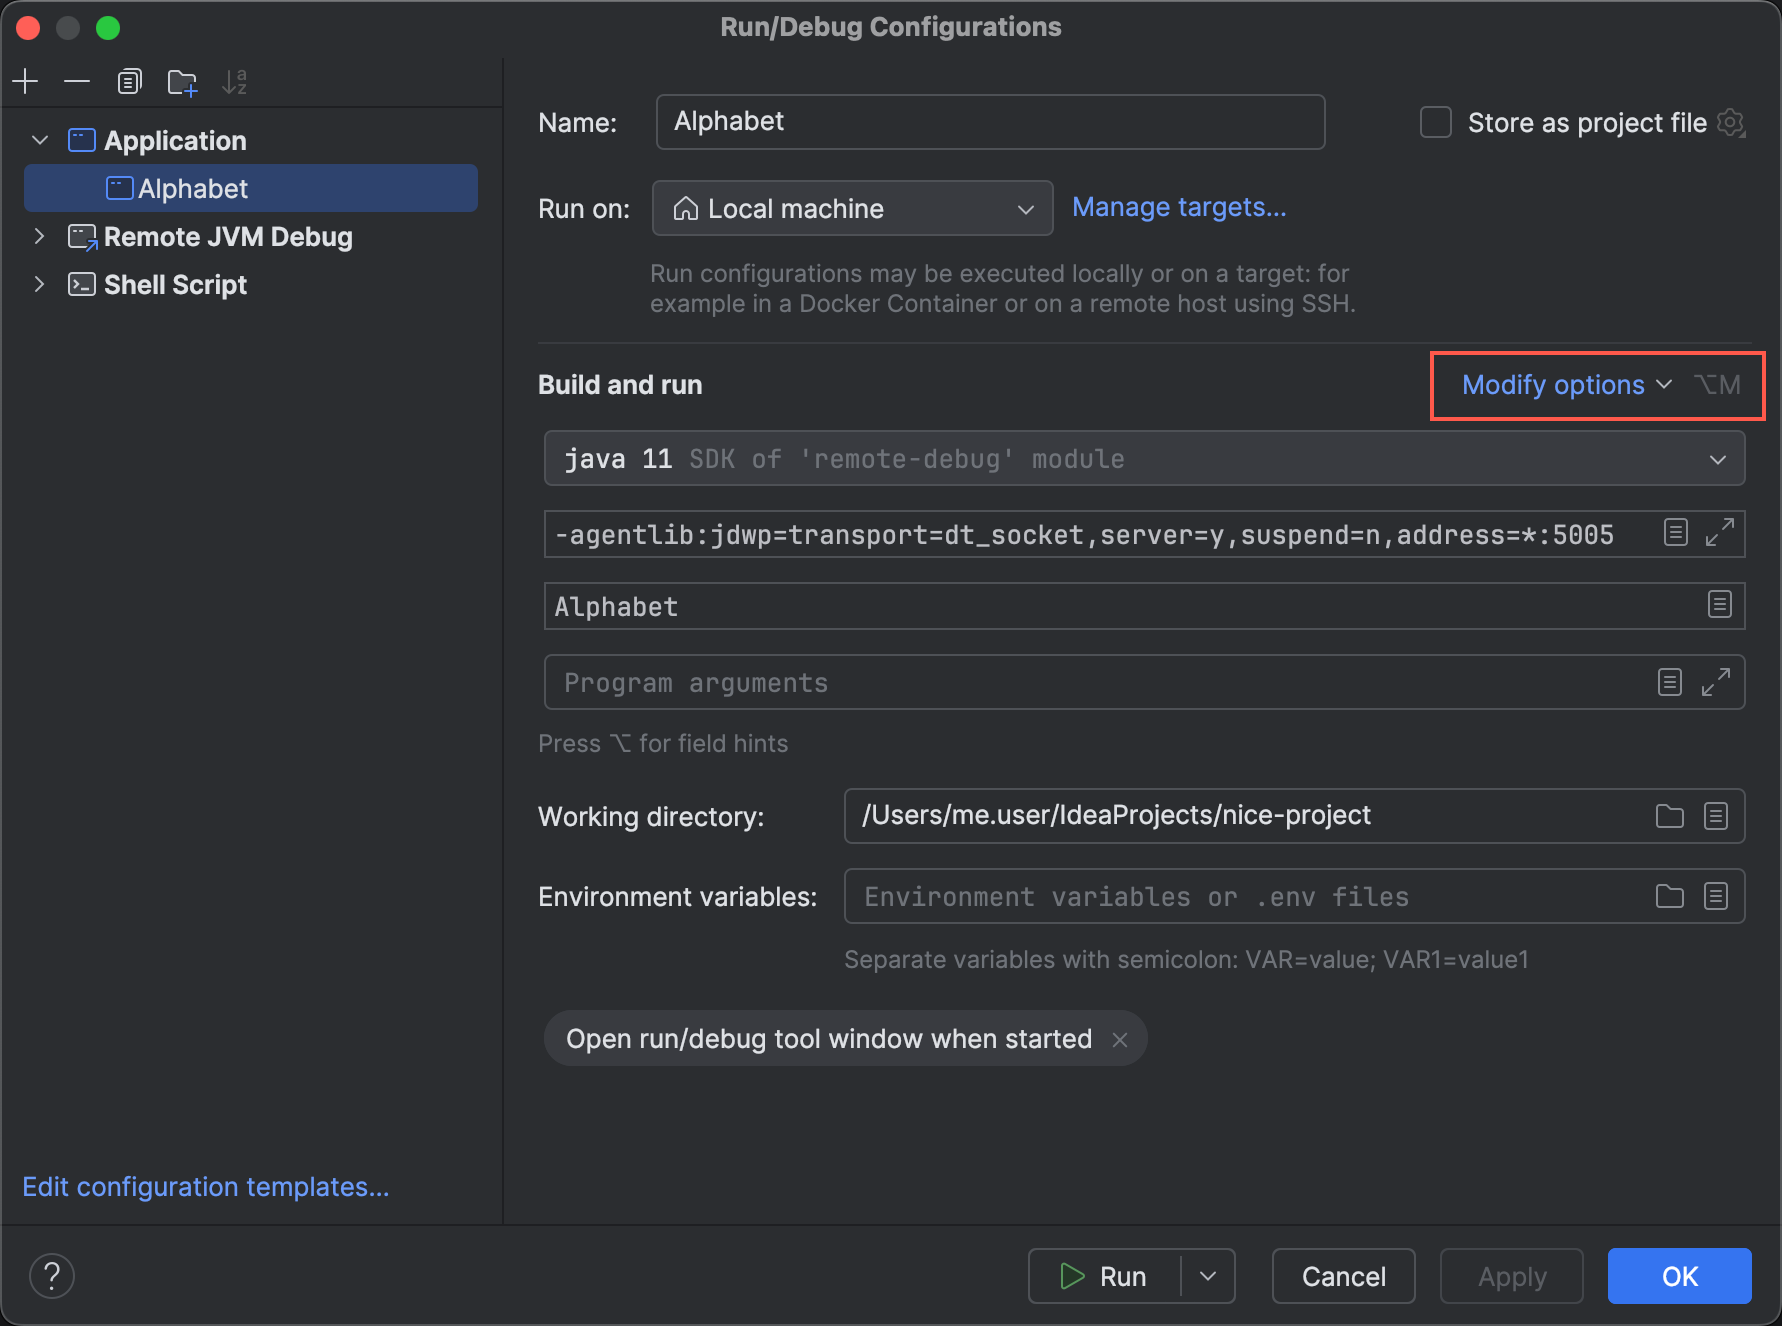Enable Store as project file
Screen dimensions: 1782x1326
[1435, 122]
